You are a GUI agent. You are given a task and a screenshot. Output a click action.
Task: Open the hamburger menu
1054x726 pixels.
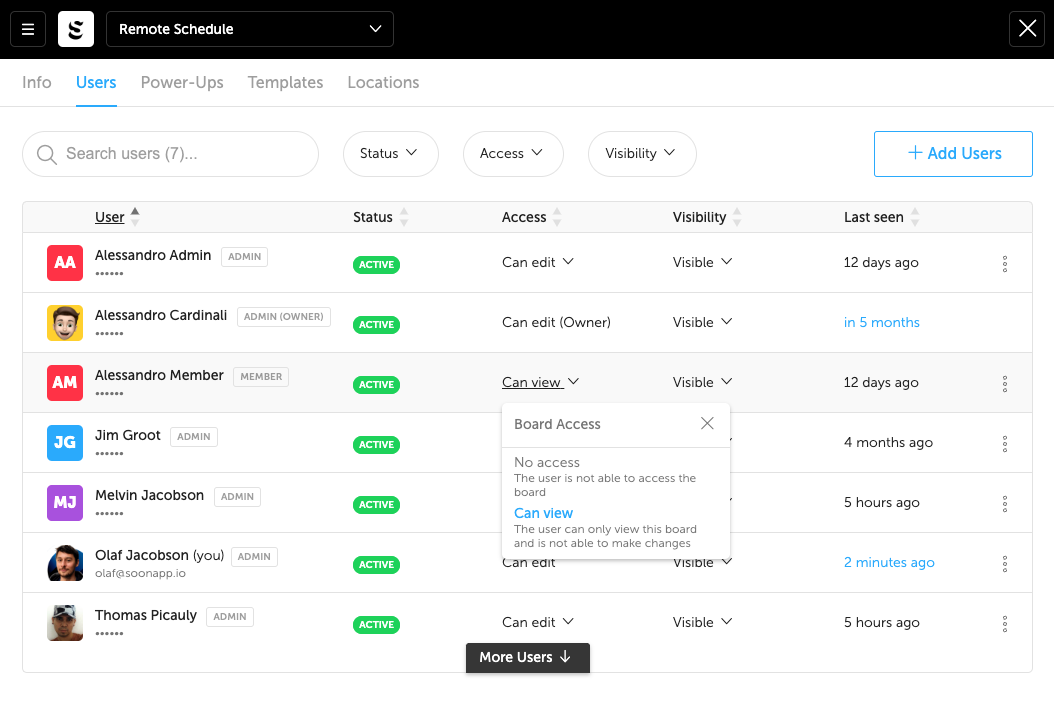pos(28,29)
